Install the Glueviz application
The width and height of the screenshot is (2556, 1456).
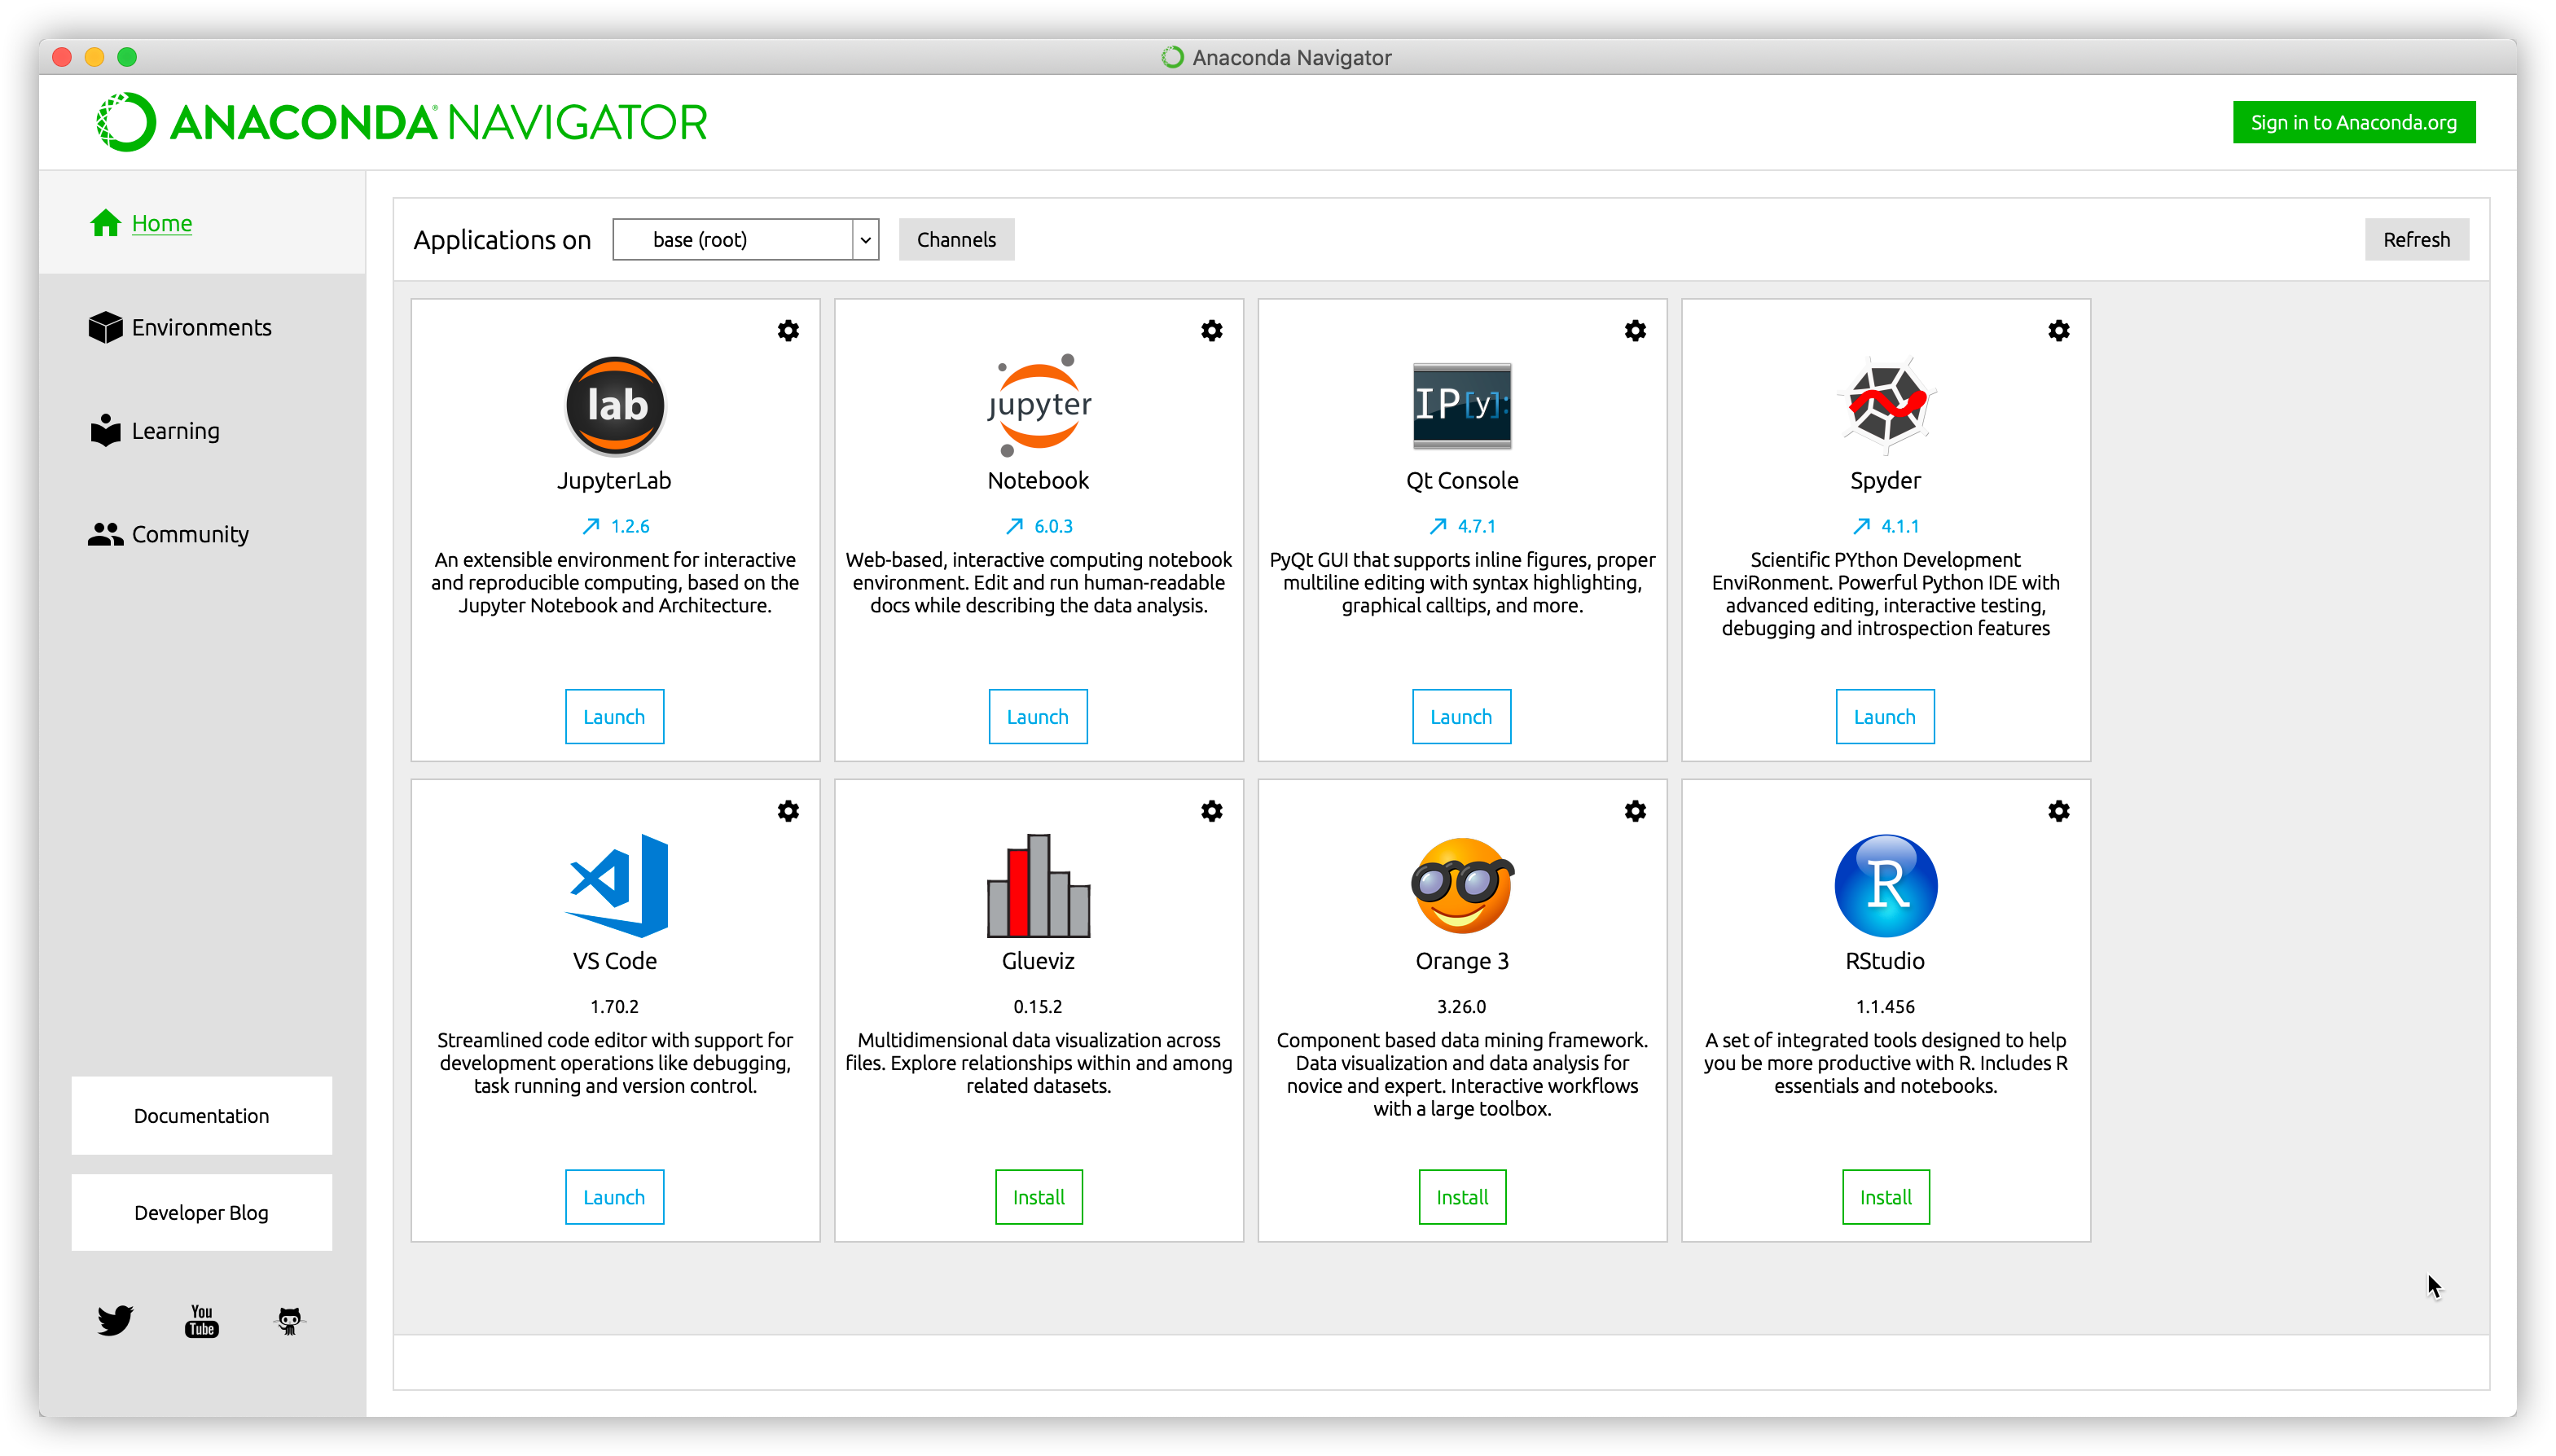coord(1038,1197)
